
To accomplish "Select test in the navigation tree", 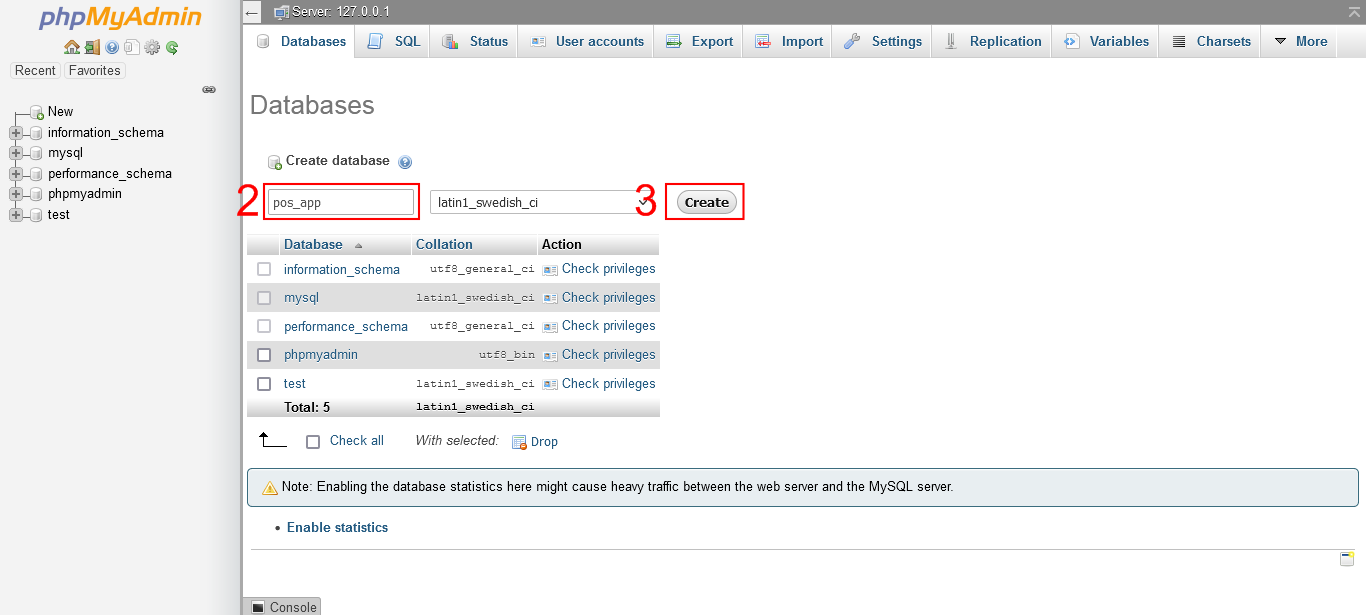I will pos(59,215).
